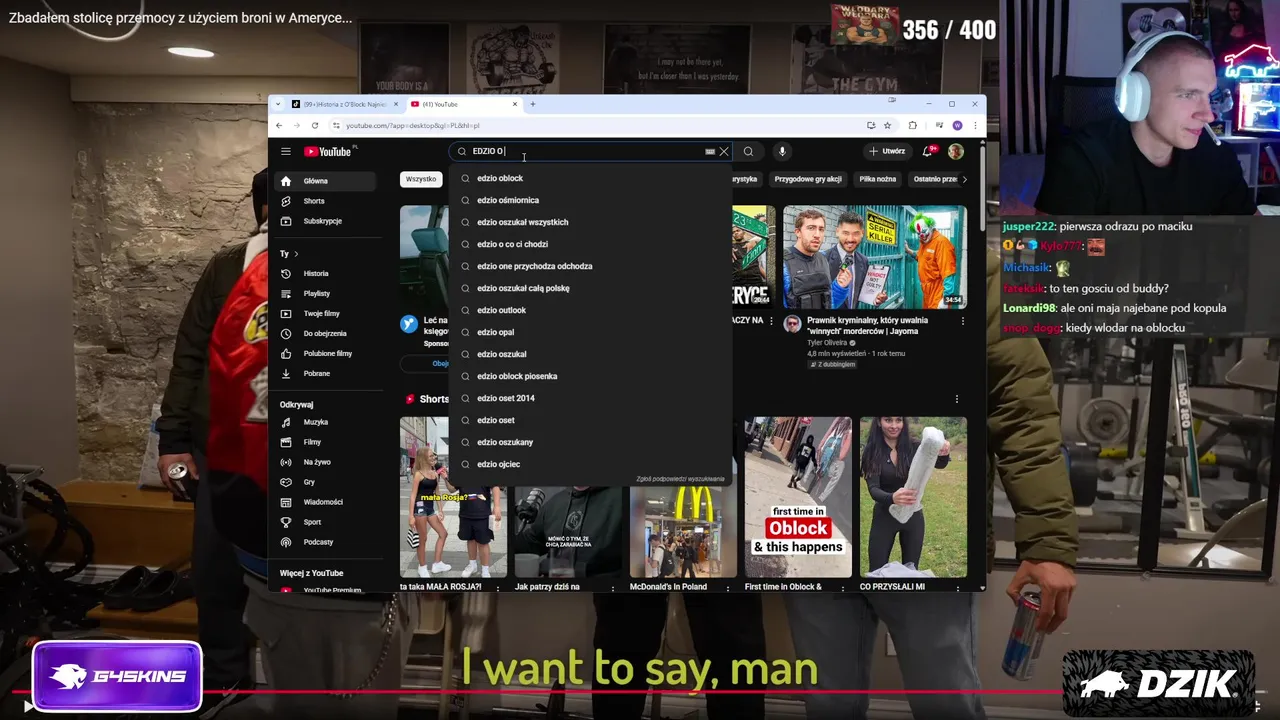This screenshot has width=1280, height=720.
Task: Start voice search with the microphone icon
Action: click(782, 152)
